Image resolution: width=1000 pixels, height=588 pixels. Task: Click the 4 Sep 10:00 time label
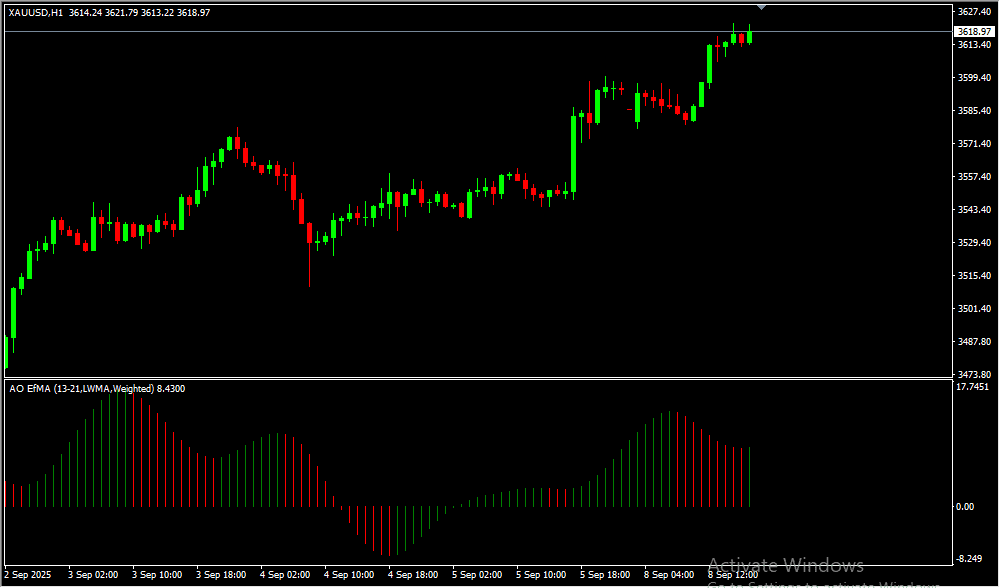click(349, 575)
